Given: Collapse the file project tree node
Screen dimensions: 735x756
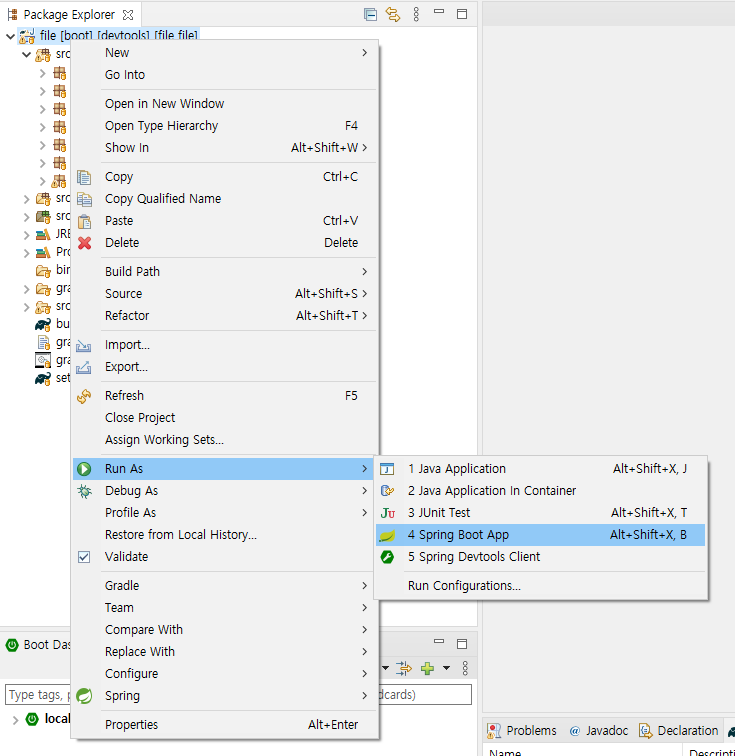Looking at the screenshot, I should pyautogui.click(x=10, y=36).
